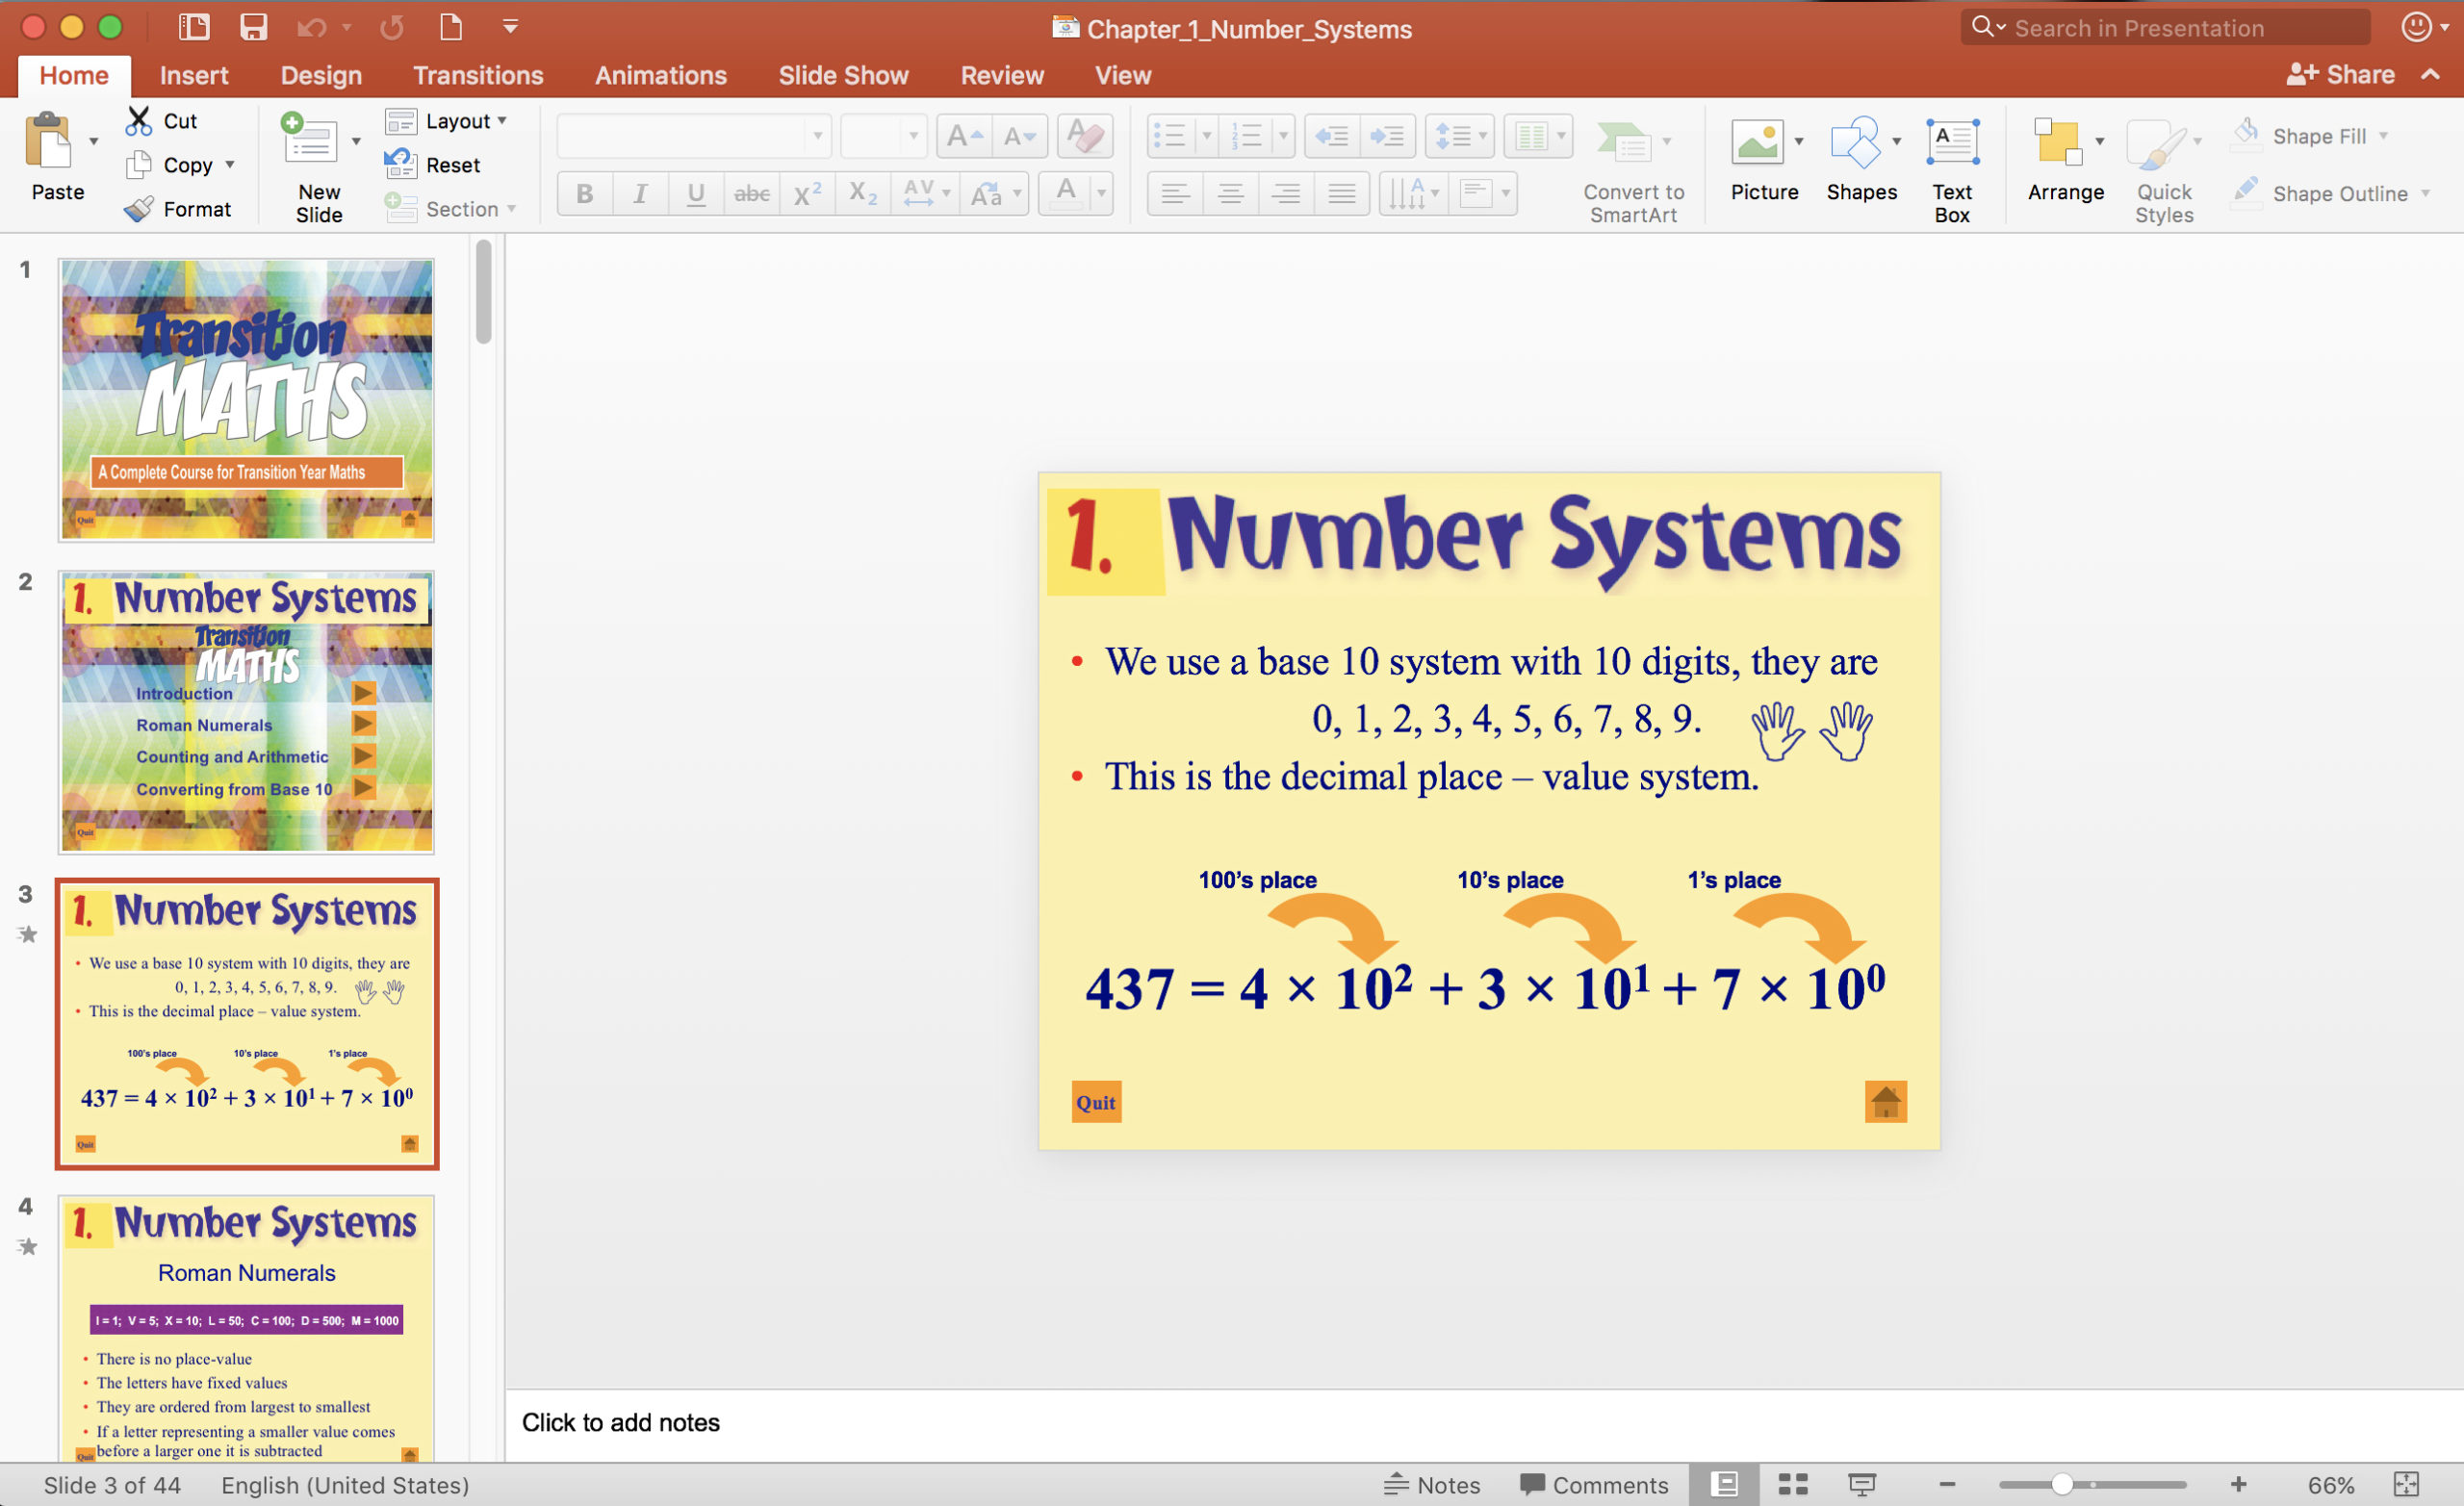Click into Search in Presentation field
Screen dimensions: 2464x1506
click(x=2166, y=27)
